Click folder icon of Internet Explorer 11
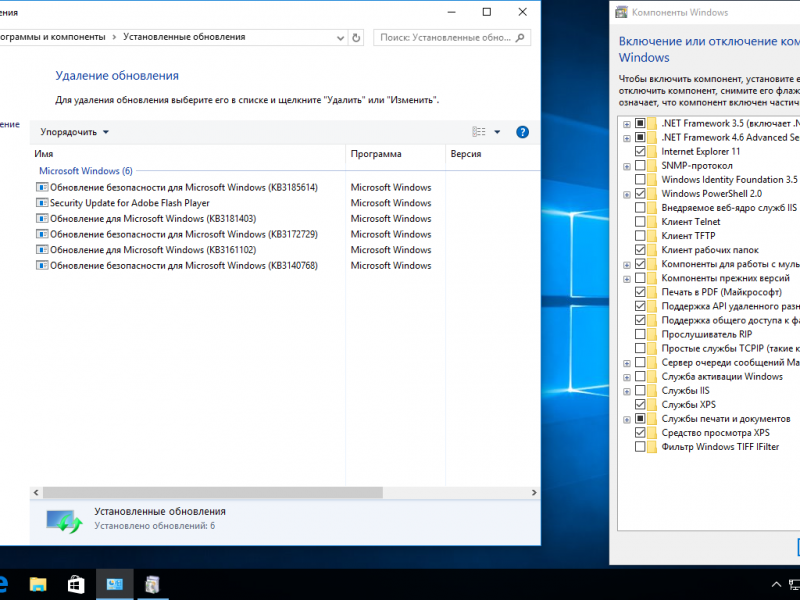 tap(652, 152)
